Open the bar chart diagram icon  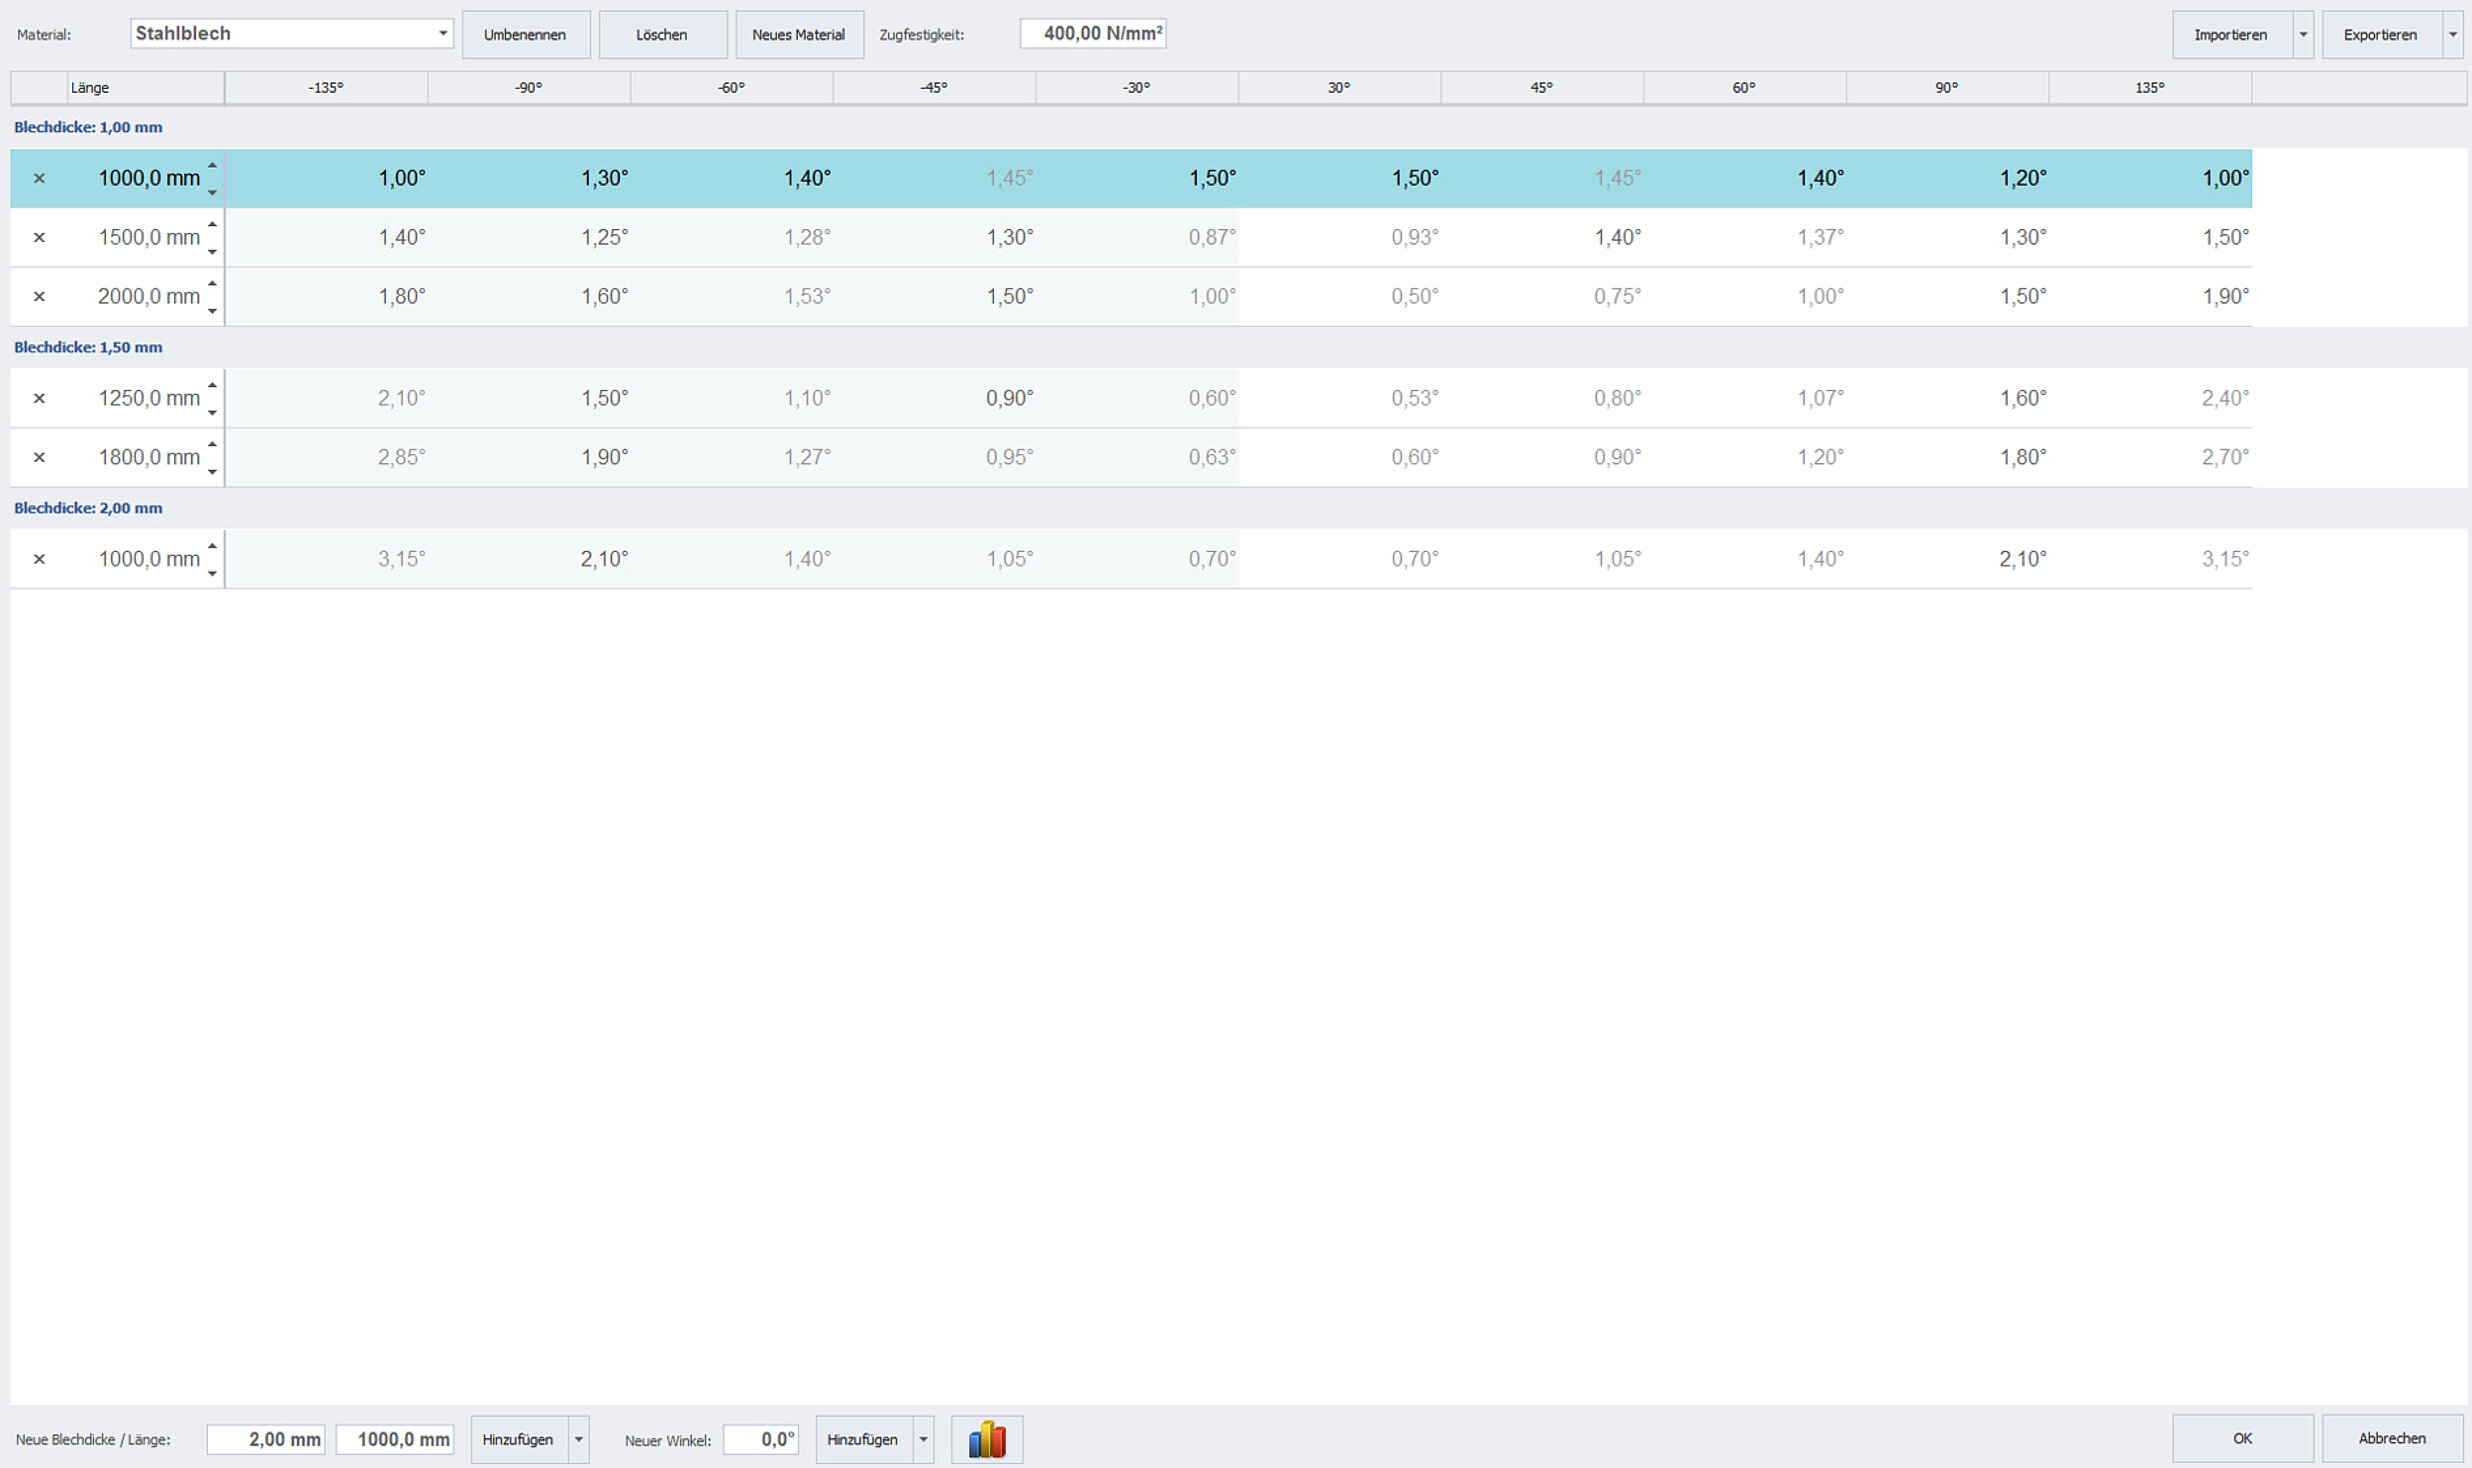click(986, 1439)
